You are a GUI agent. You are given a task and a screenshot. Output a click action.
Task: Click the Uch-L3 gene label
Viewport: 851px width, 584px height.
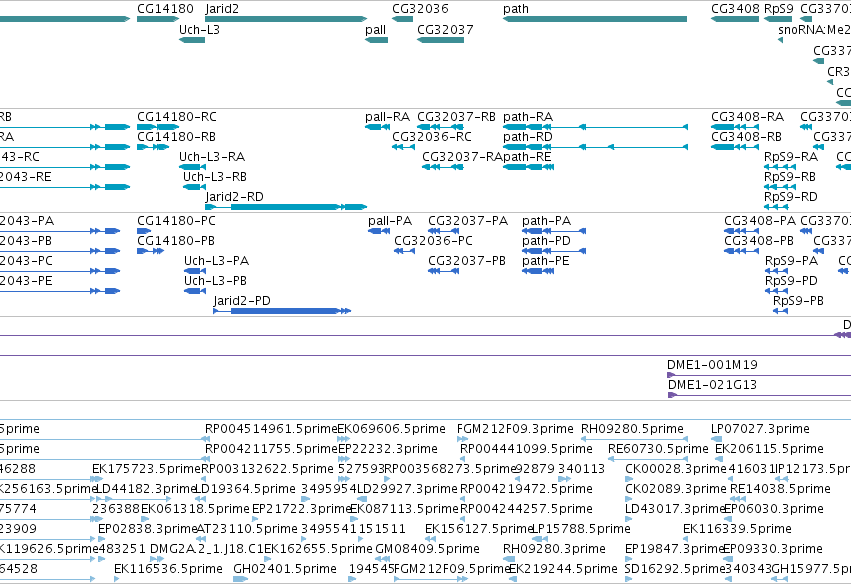(199, 29)
